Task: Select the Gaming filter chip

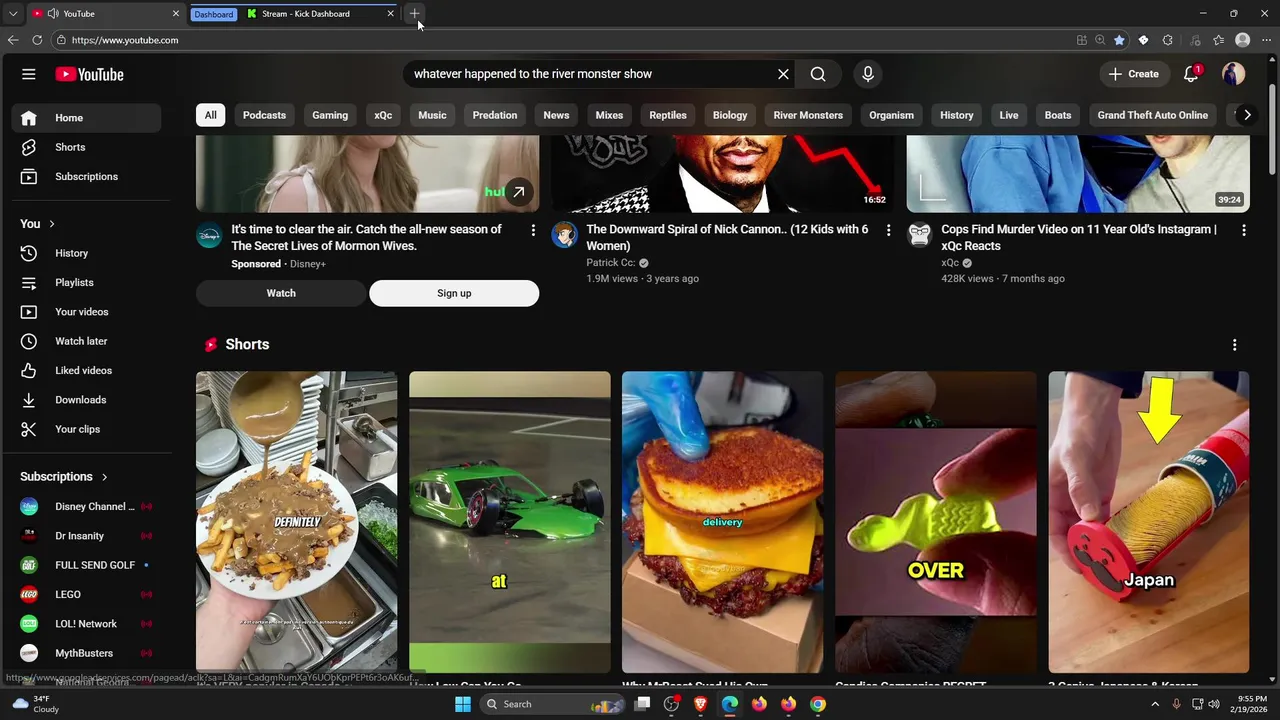Action: tap(330, 115)
